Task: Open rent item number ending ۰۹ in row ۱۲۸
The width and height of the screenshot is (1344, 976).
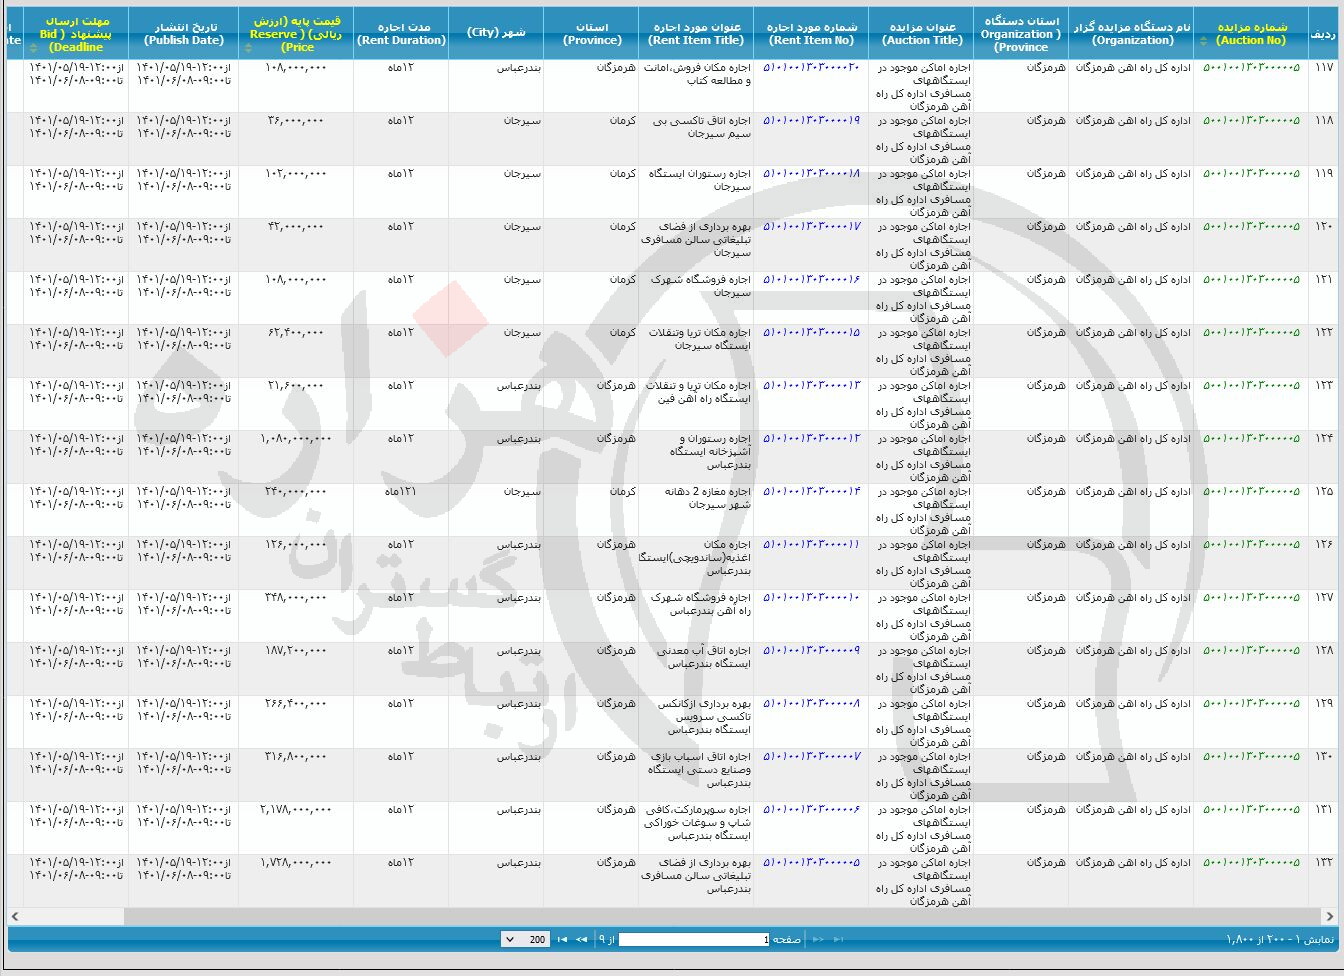Action: [811, 651]
